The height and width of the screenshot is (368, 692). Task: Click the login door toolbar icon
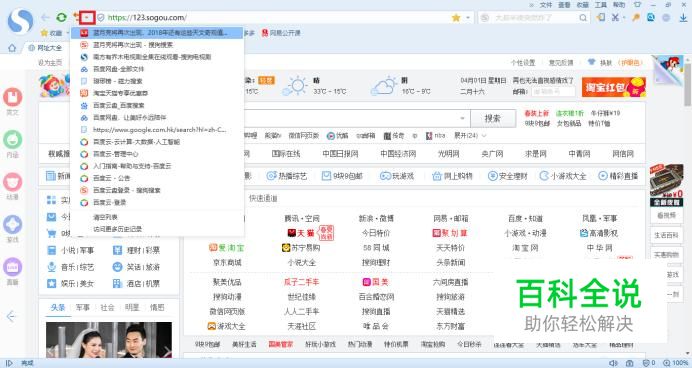tap(601, 18)
